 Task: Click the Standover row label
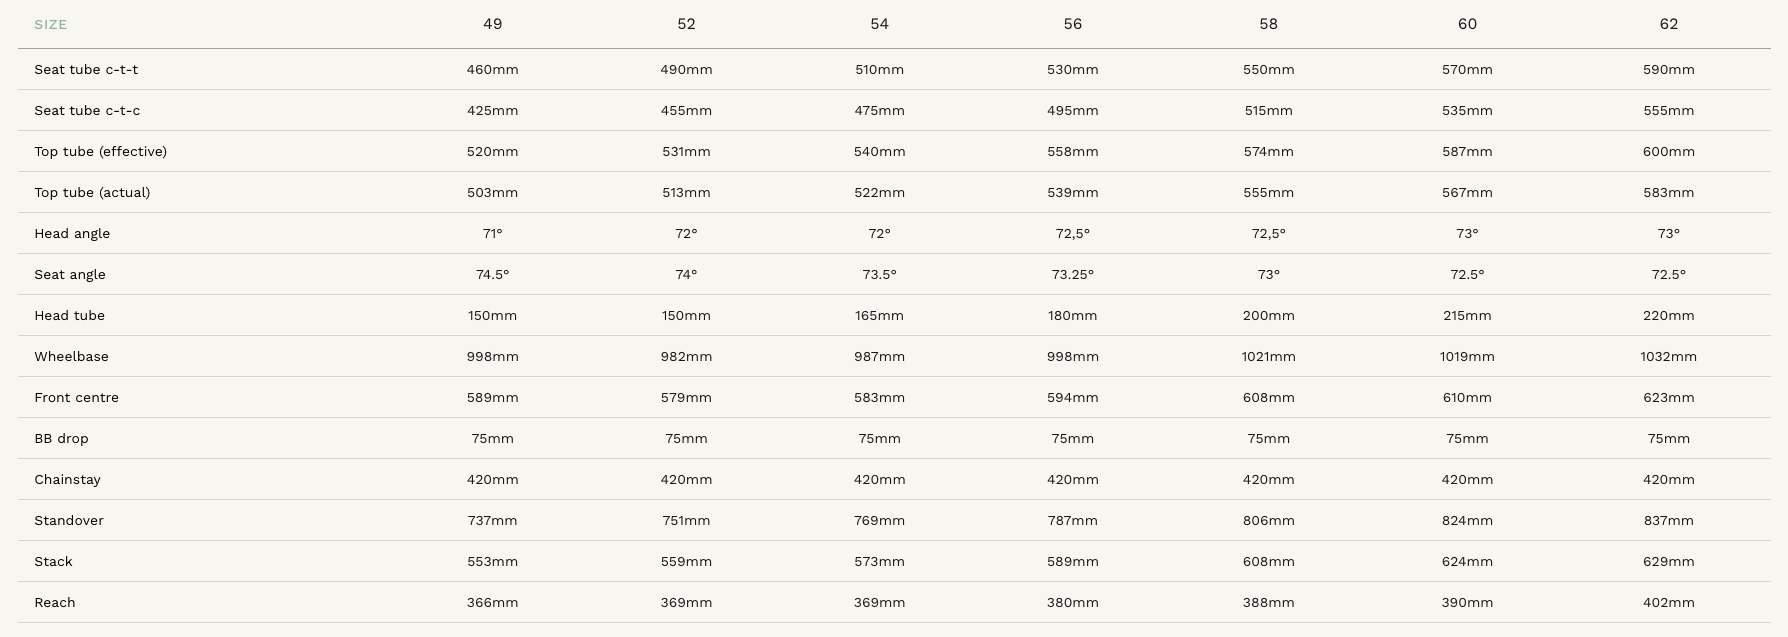click(69, 520)
